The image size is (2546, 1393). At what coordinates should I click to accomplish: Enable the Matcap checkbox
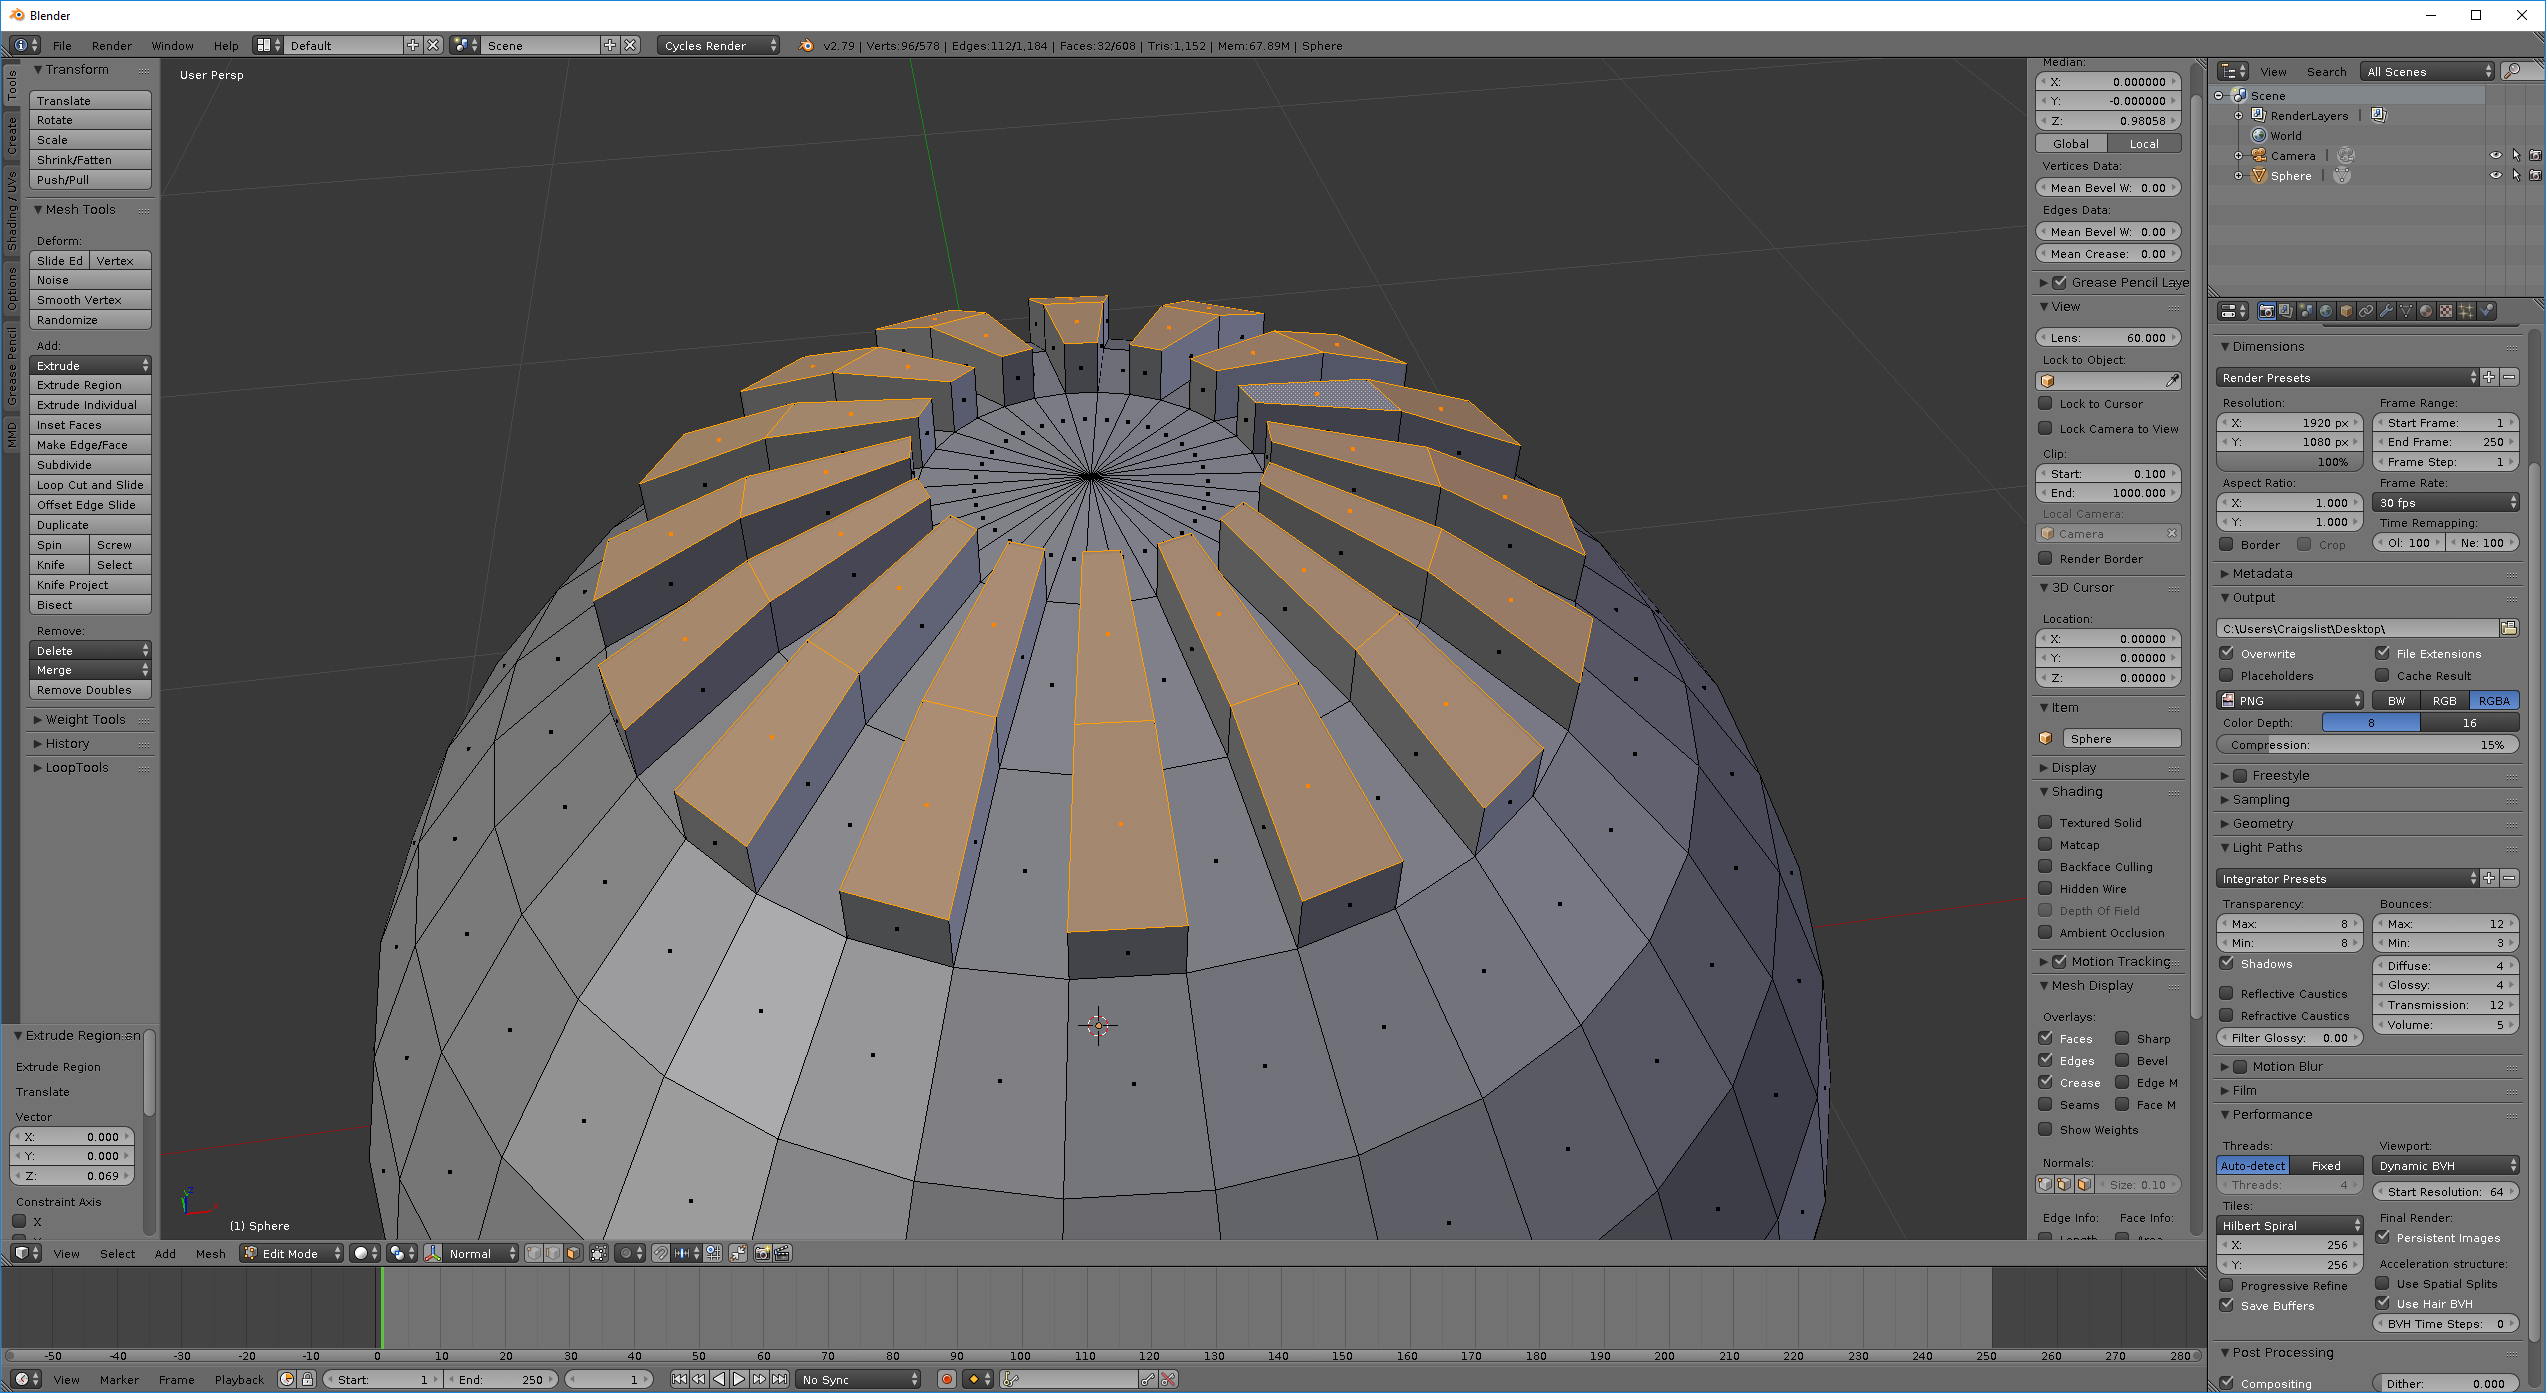(2046, 845)
